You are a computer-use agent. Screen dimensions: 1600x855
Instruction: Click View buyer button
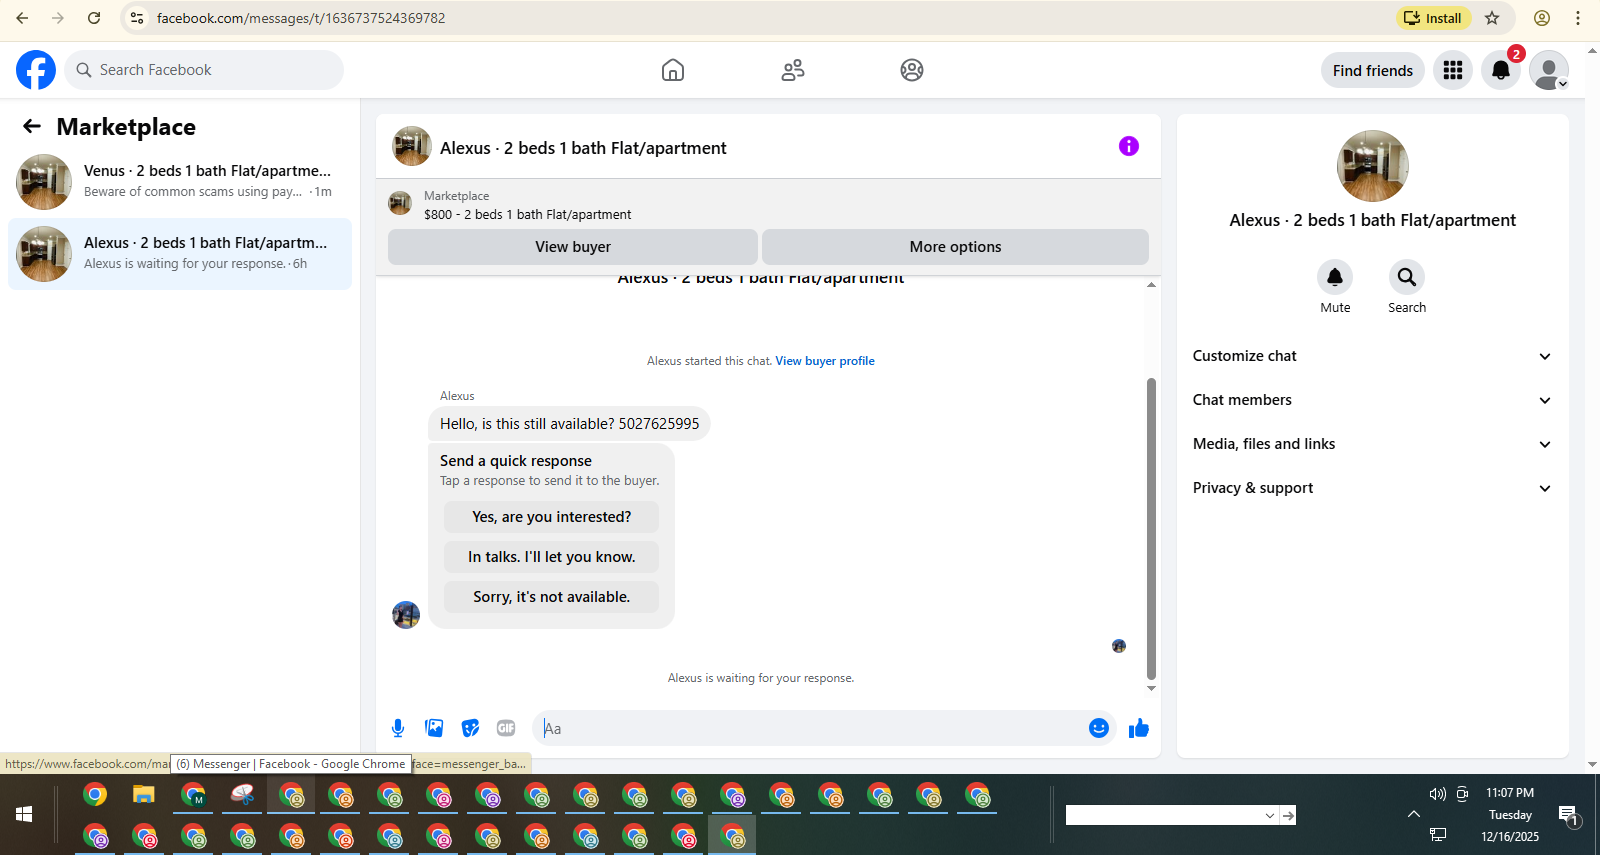[x=573, y=247]
